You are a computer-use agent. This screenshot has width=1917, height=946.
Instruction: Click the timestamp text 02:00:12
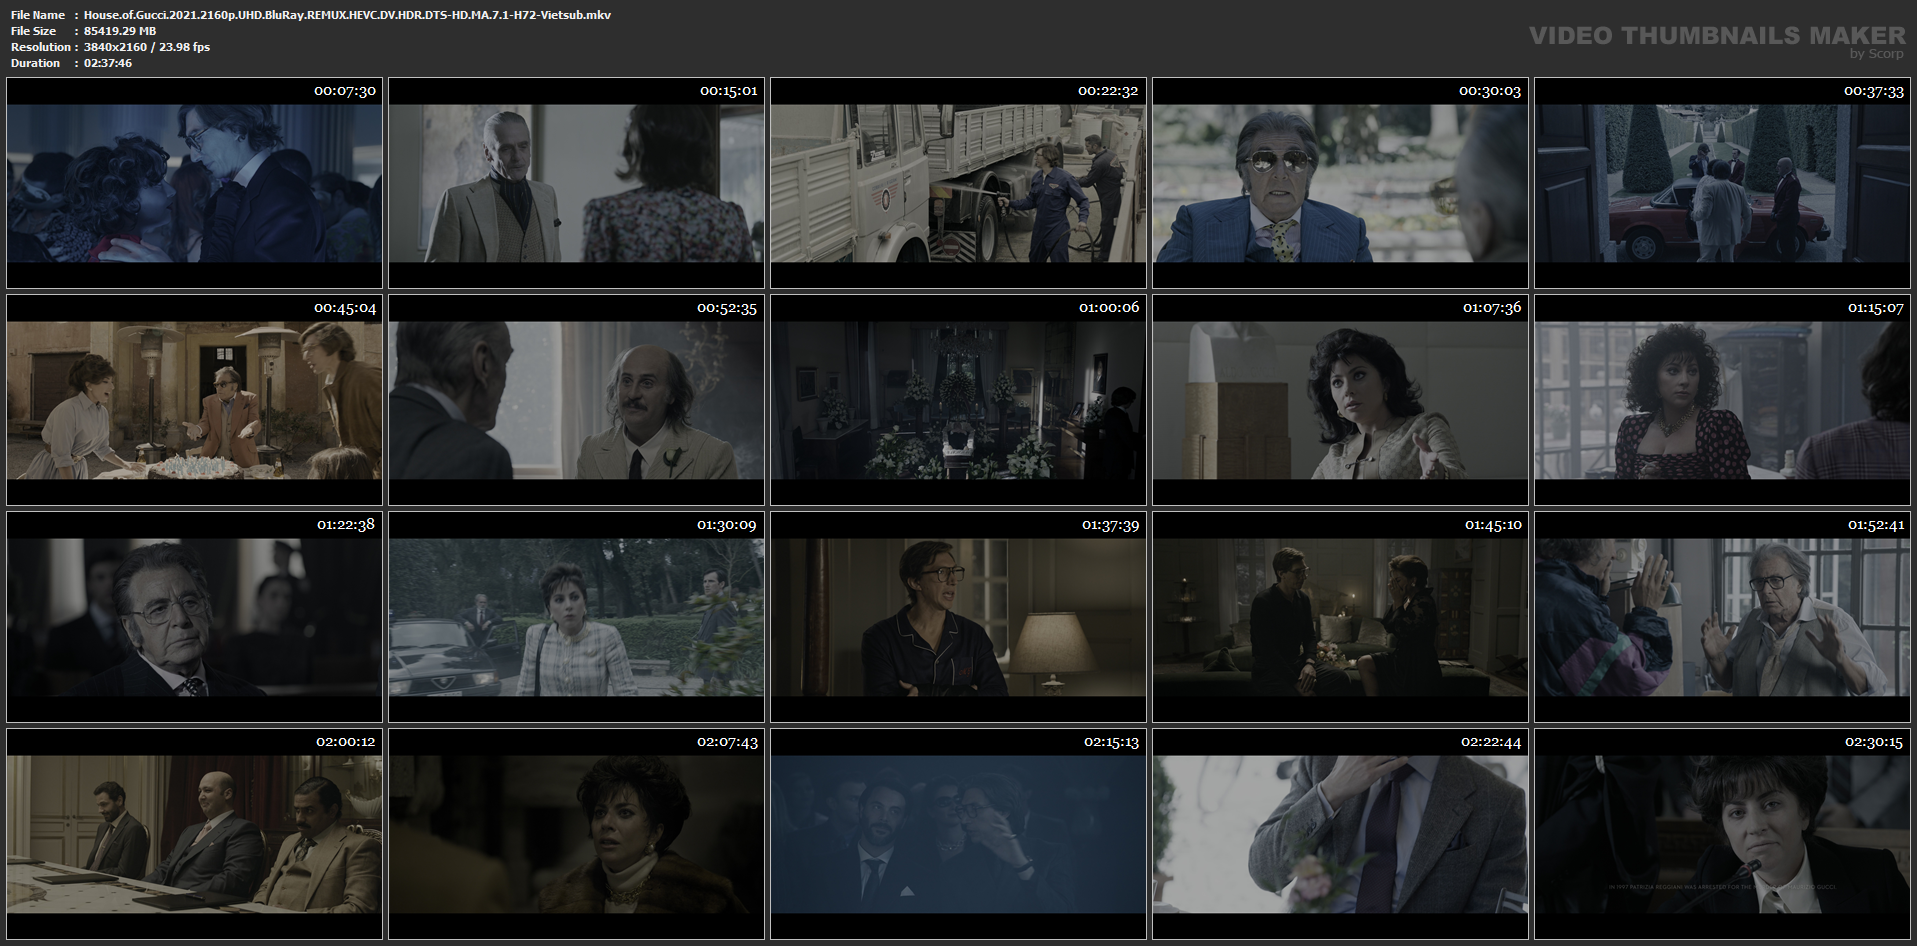[345, 742]
